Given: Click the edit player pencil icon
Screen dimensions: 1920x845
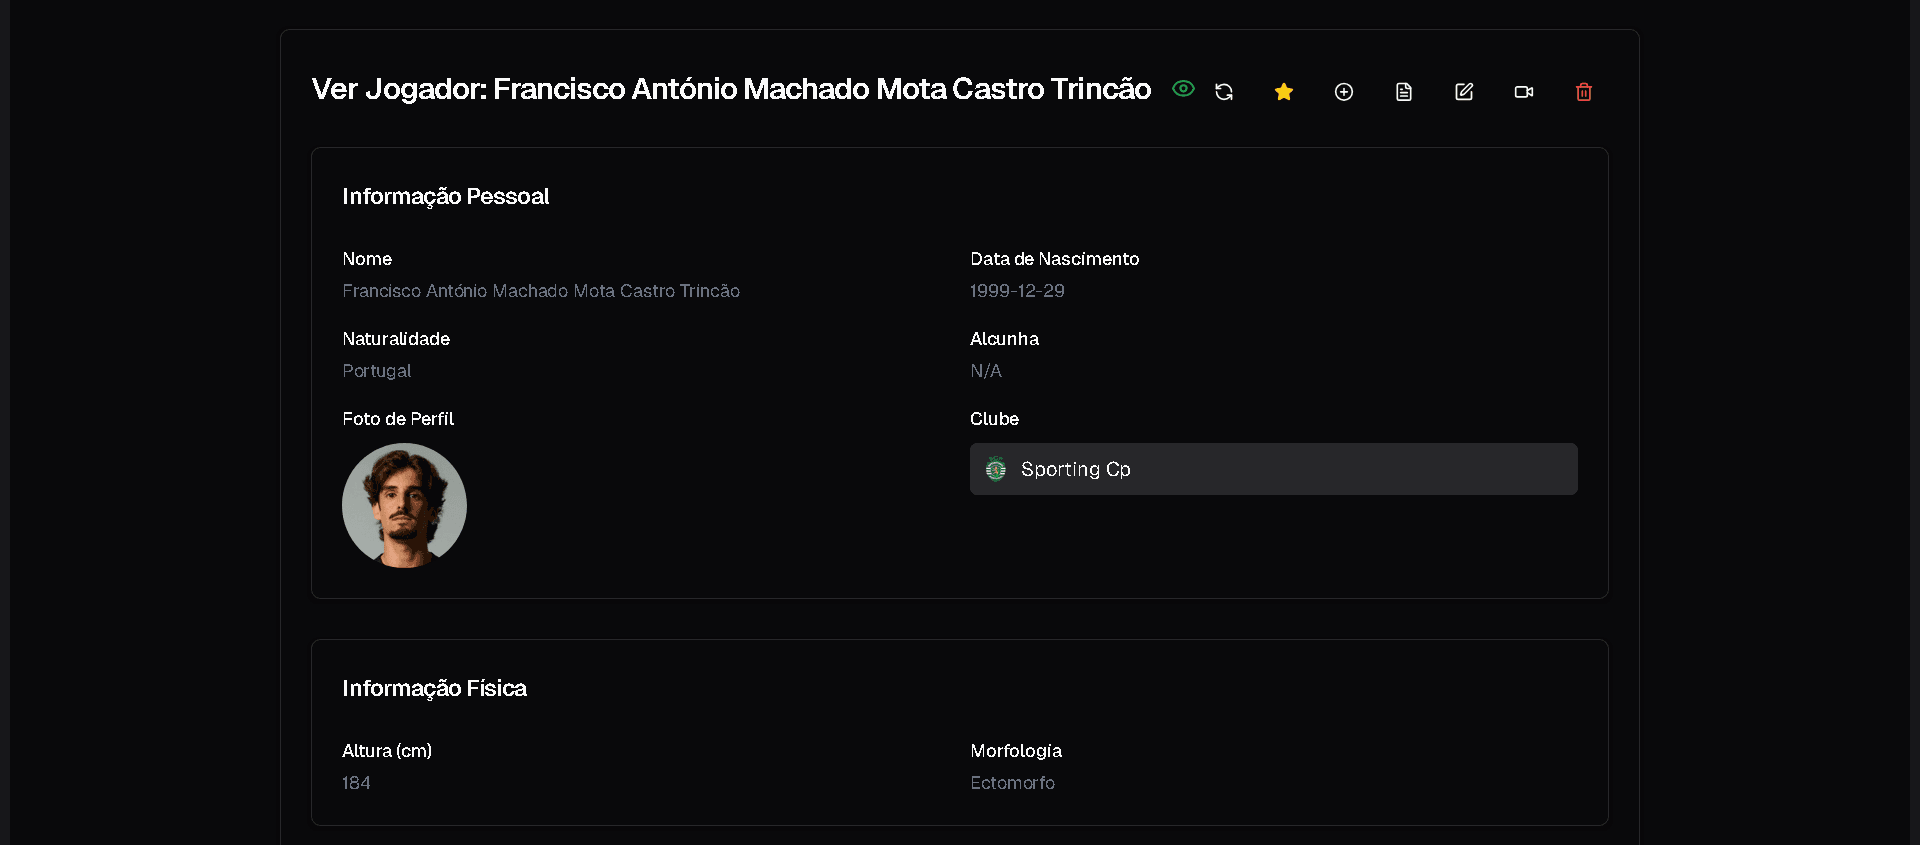Looking at the screenshot, I should [1464, 92].
